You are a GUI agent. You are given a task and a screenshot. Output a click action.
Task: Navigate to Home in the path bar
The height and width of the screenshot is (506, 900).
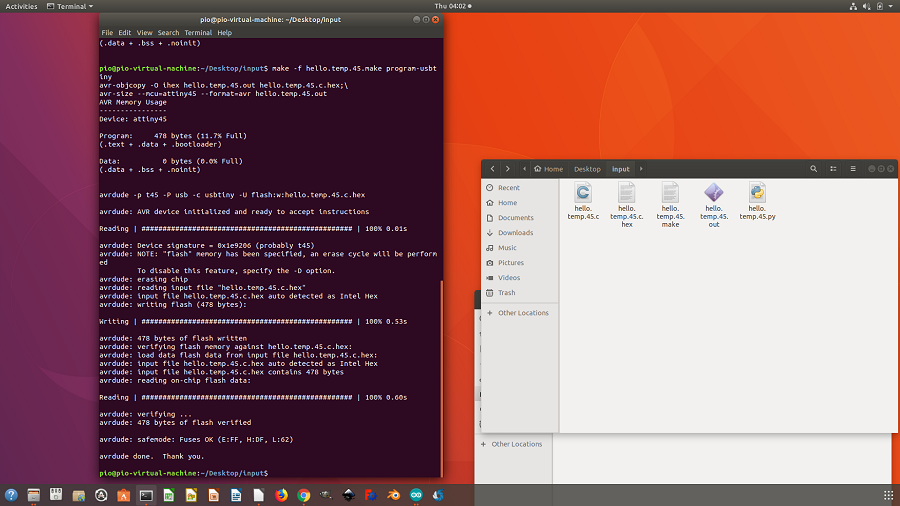coord(549,169)
